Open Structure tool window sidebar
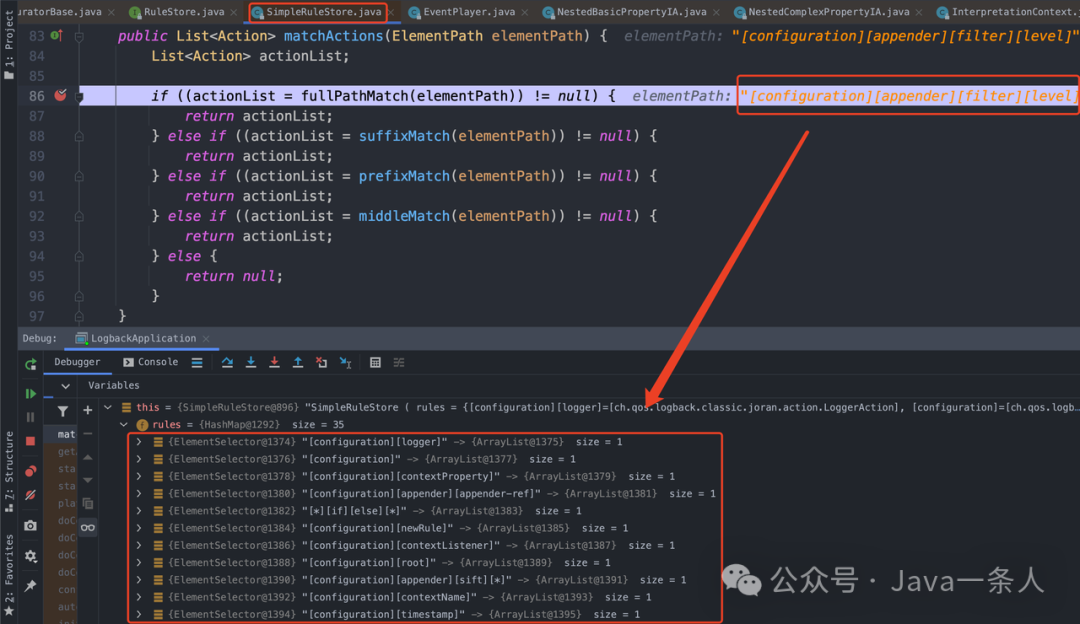Screen dimensions: 1080x624 click(9, 471)
